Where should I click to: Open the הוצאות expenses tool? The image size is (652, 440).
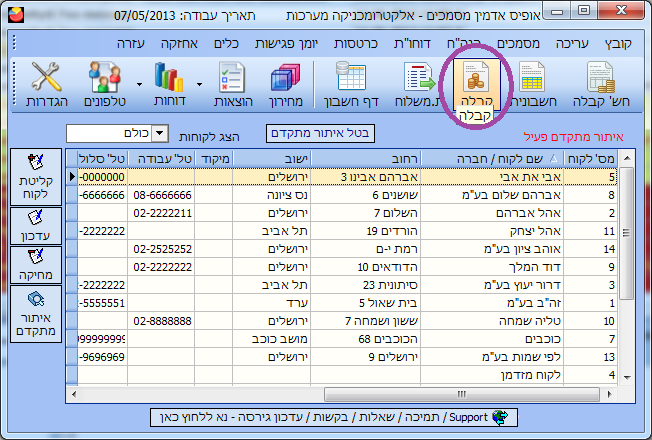tap(233, 84)
